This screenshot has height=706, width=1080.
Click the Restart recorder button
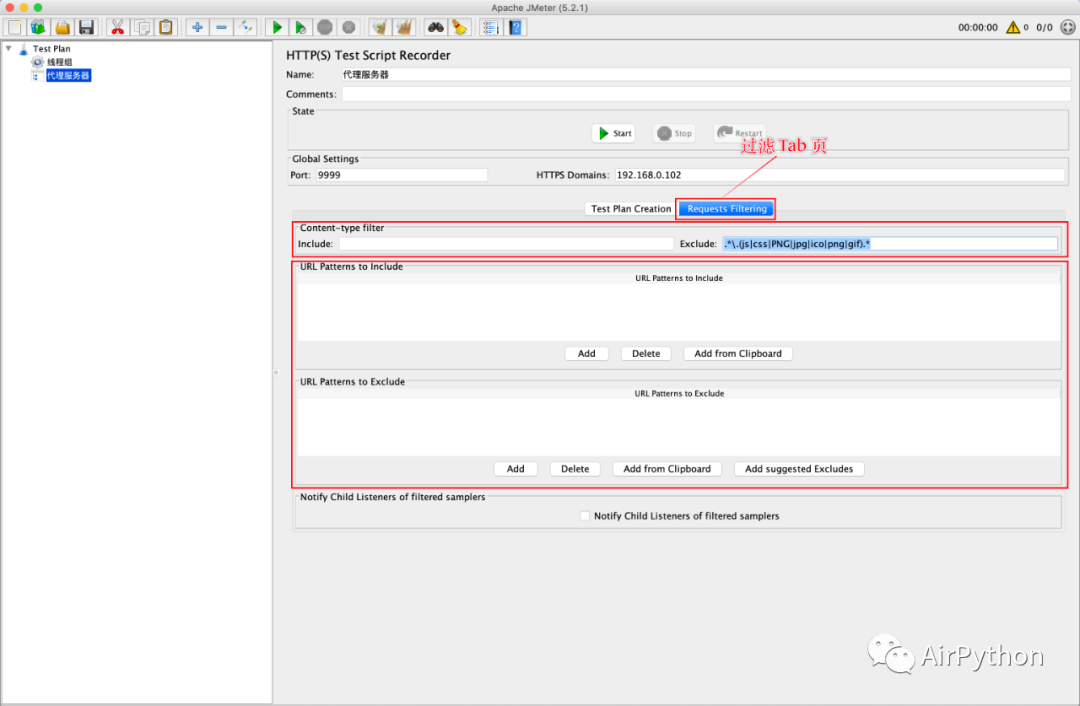click(x=740, y=133)
